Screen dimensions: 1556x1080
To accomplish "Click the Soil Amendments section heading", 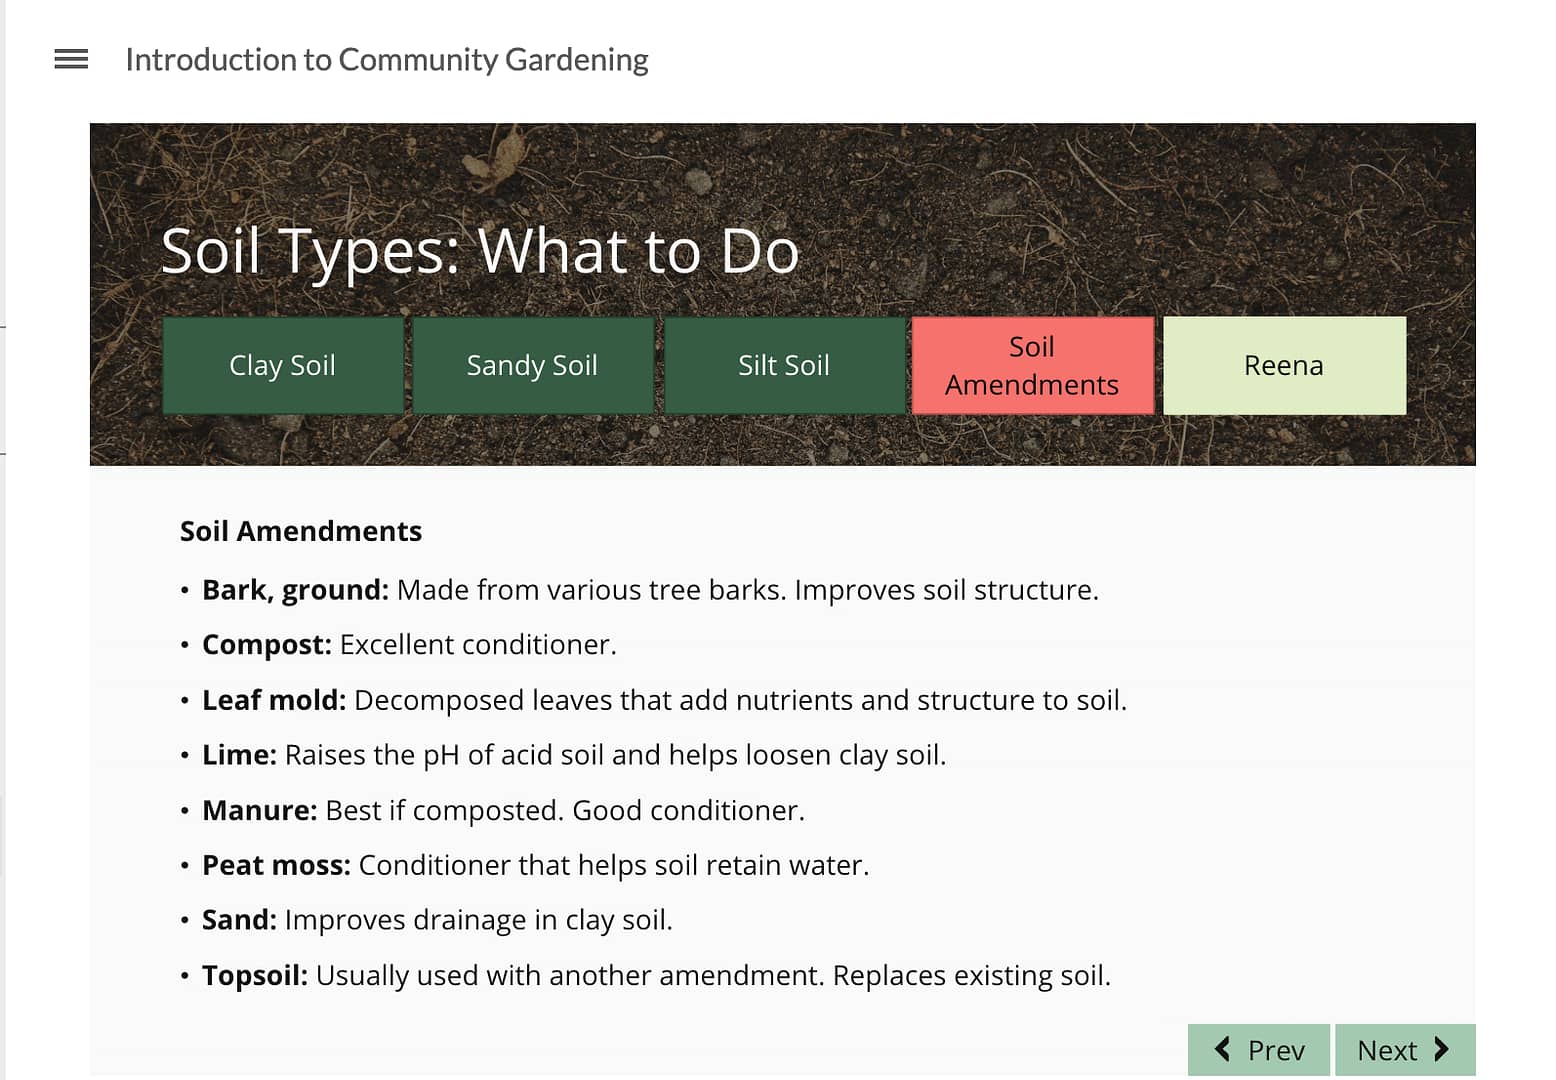I will pos(301,531).
